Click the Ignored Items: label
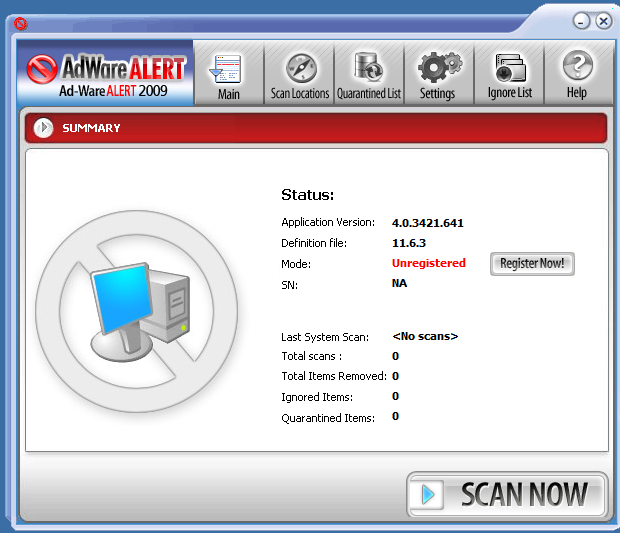Viewport: 620px width, 533px height. click(317, 397)
